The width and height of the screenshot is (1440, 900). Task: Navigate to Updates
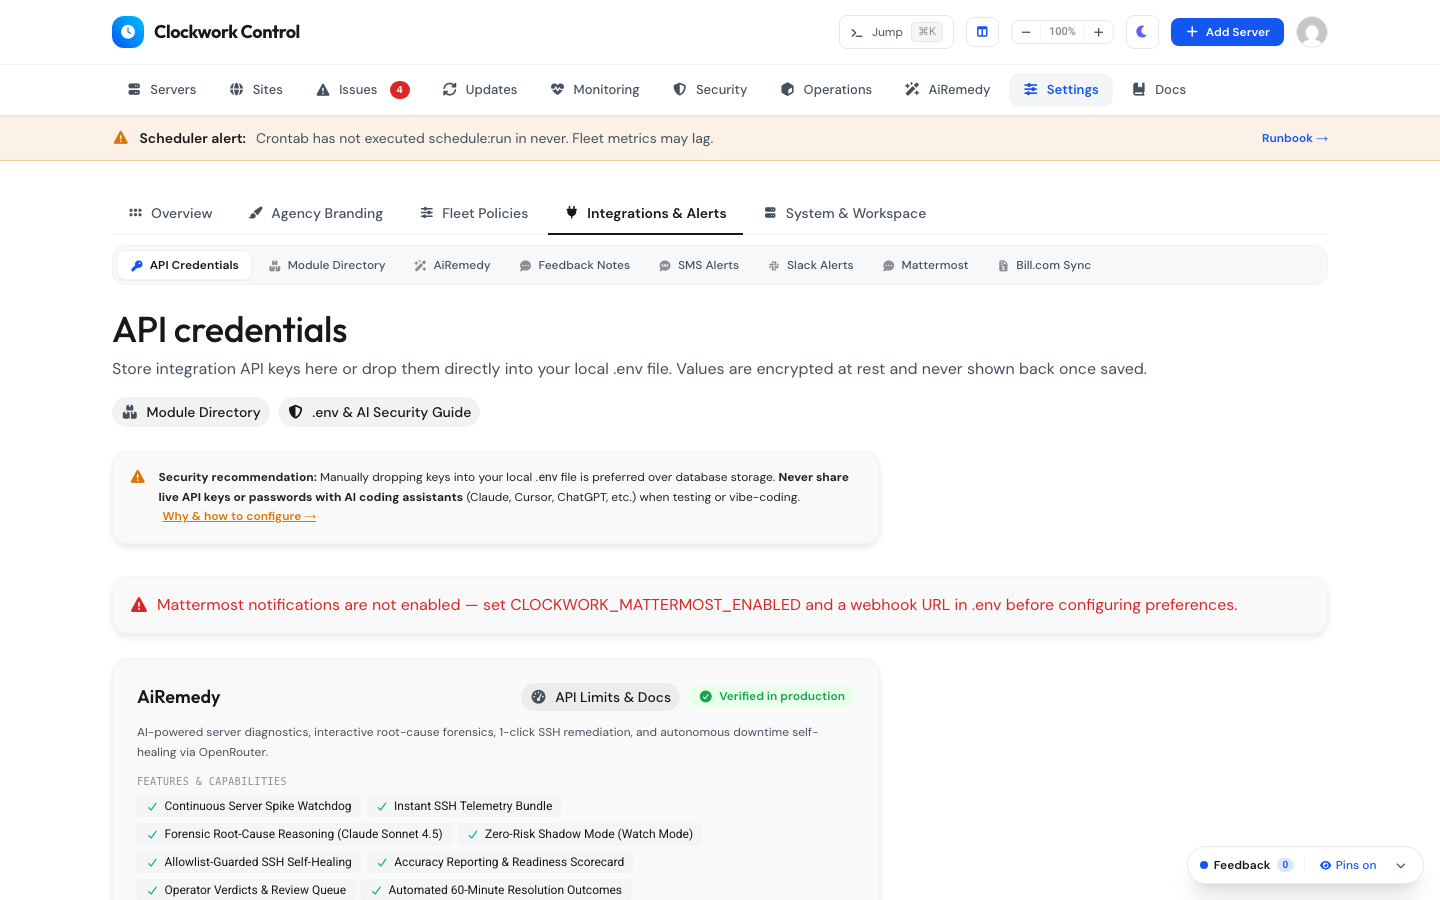[480, 90]
